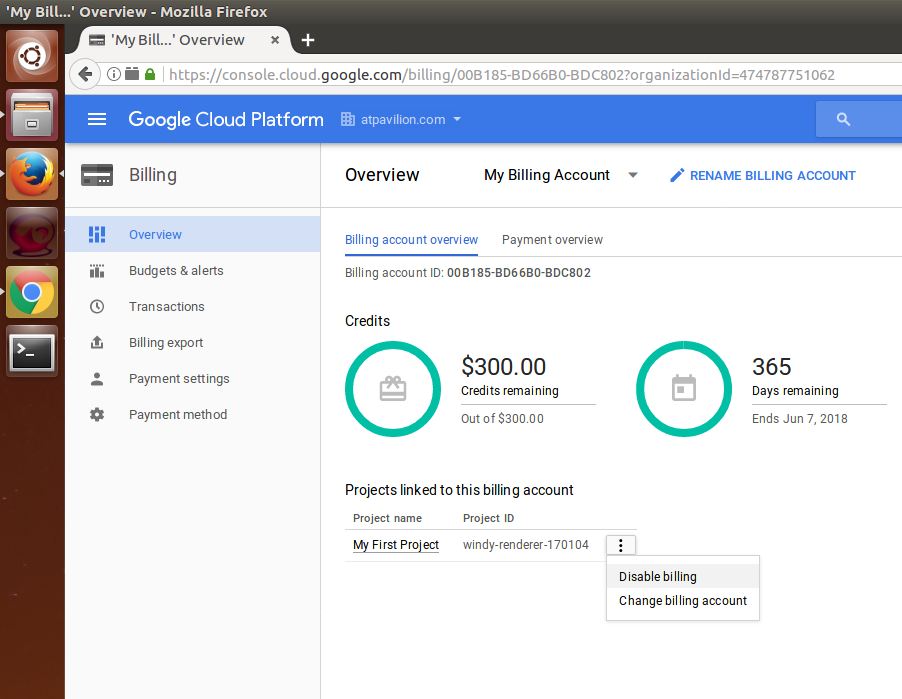Open Budgets & alerts page
This screenshot has width=902, height=699.
[x=193, y=270]
